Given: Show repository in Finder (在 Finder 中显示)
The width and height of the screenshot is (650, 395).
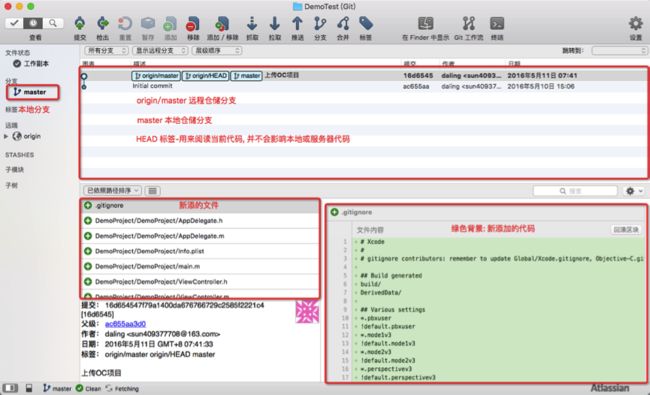Looking at the screenshot, I should (x=425, y=24).
